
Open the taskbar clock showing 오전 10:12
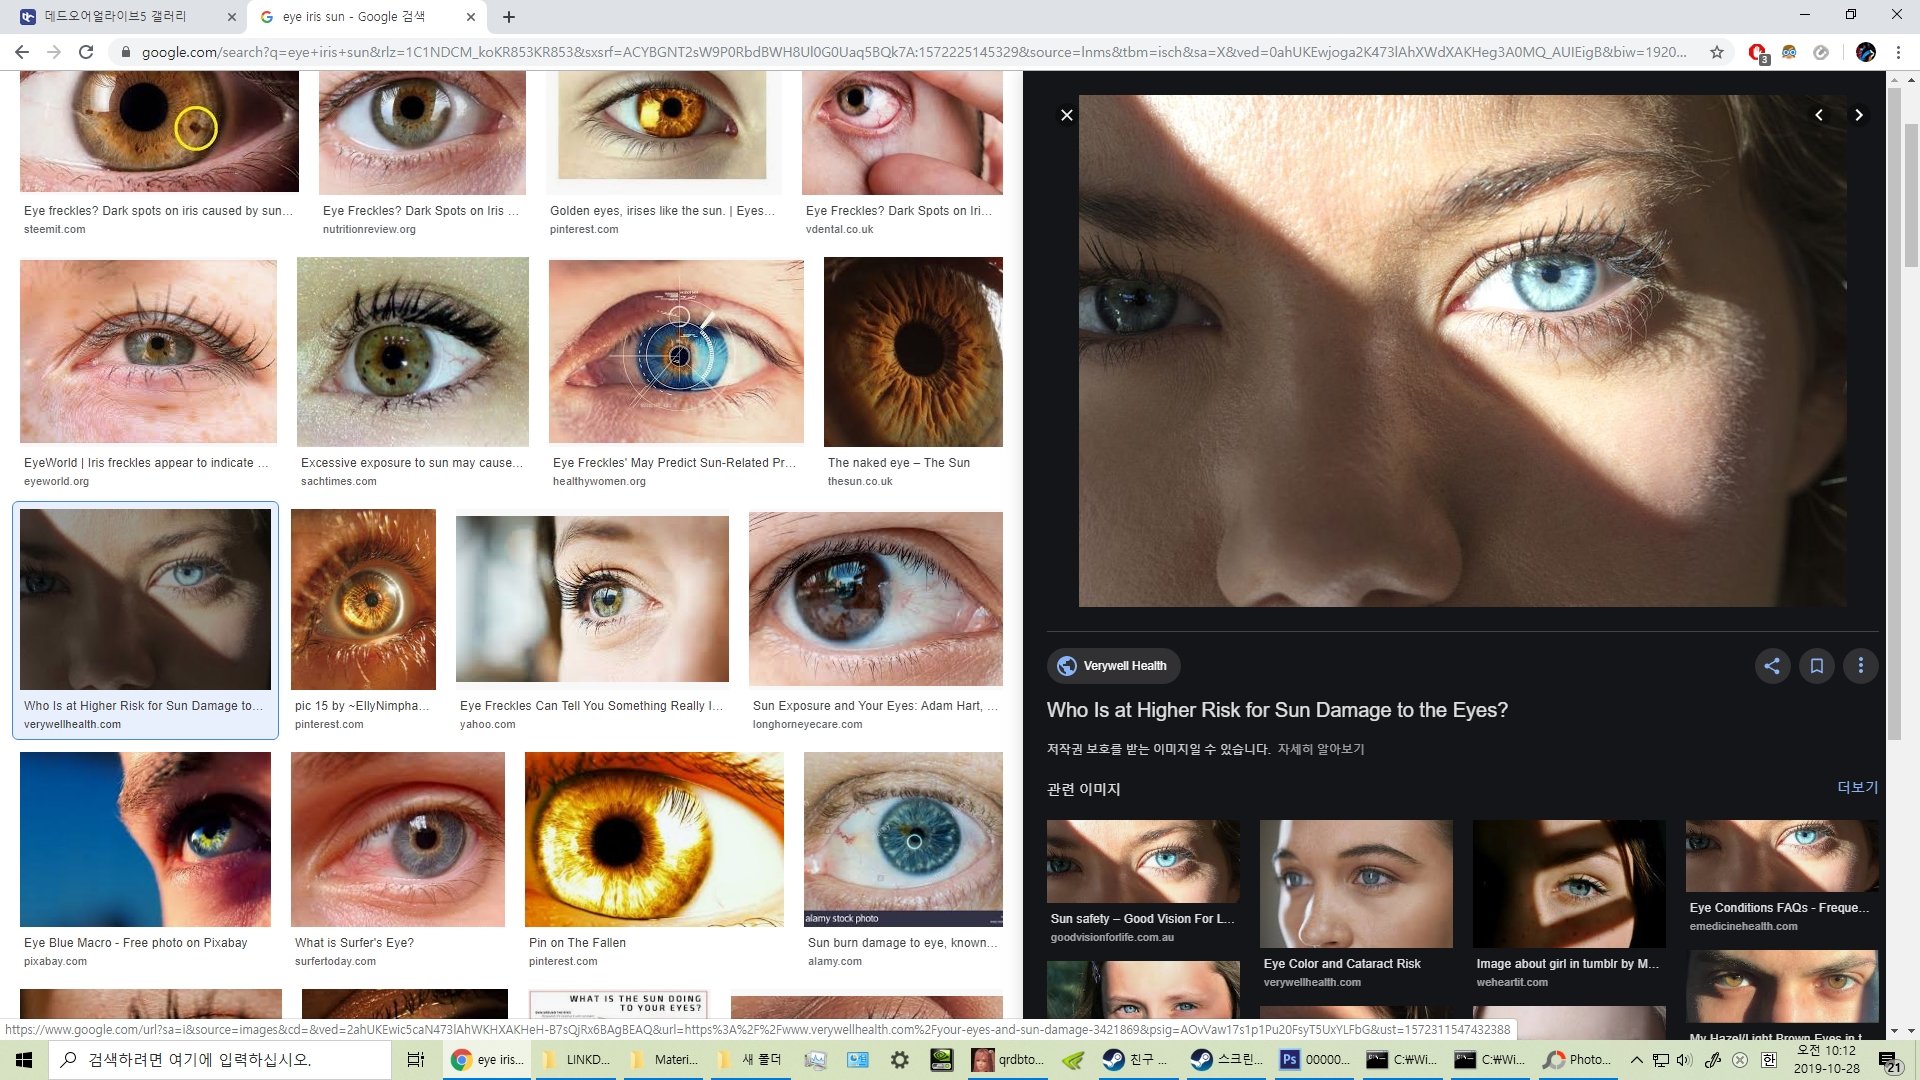coord(1826,1060)
